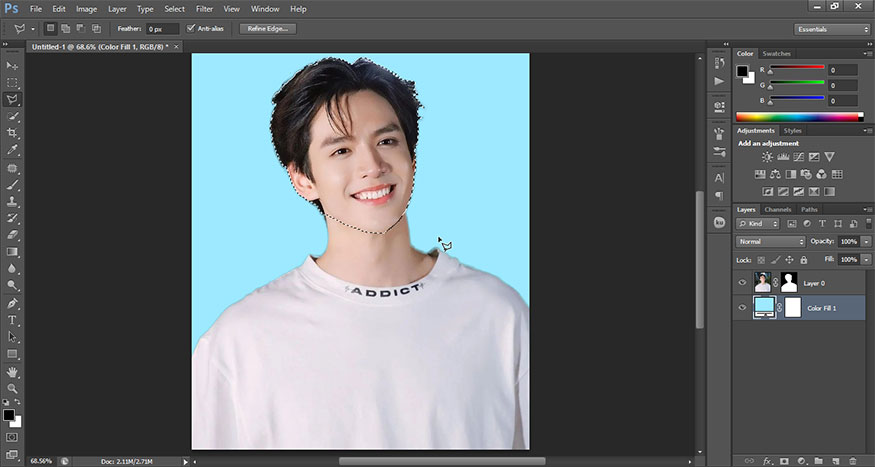The width and height of the screenshot is (875, 467).
Task: Select the Pen tool
Action: point(12,303)
